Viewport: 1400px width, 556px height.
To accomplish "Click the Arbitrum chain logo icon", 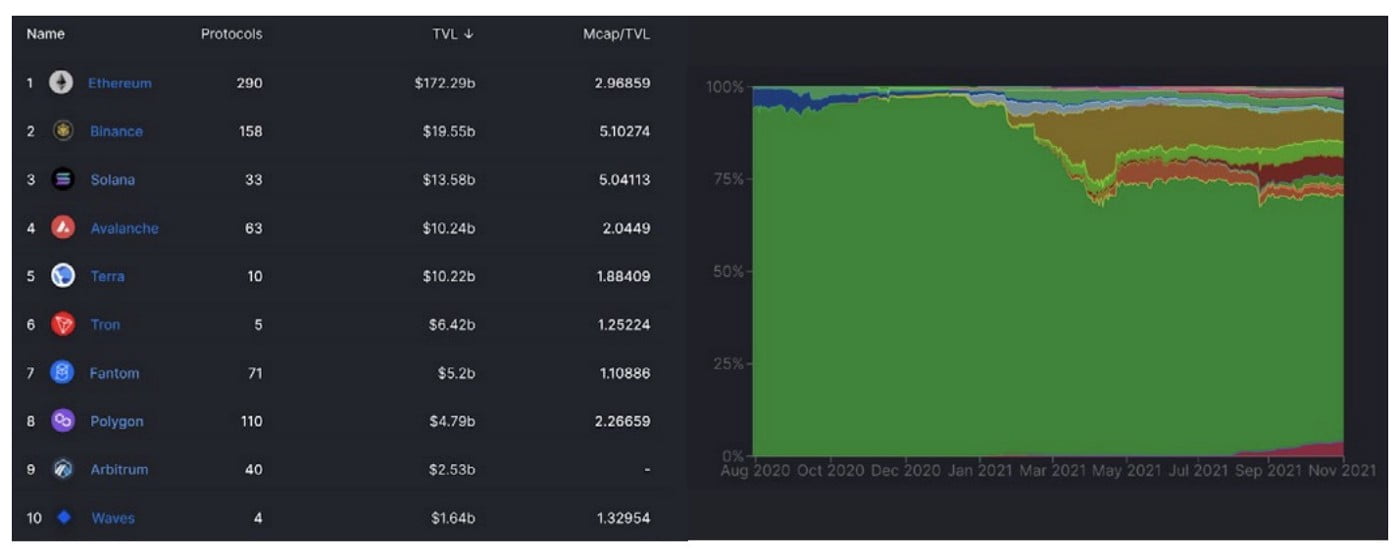I will 63,469.
